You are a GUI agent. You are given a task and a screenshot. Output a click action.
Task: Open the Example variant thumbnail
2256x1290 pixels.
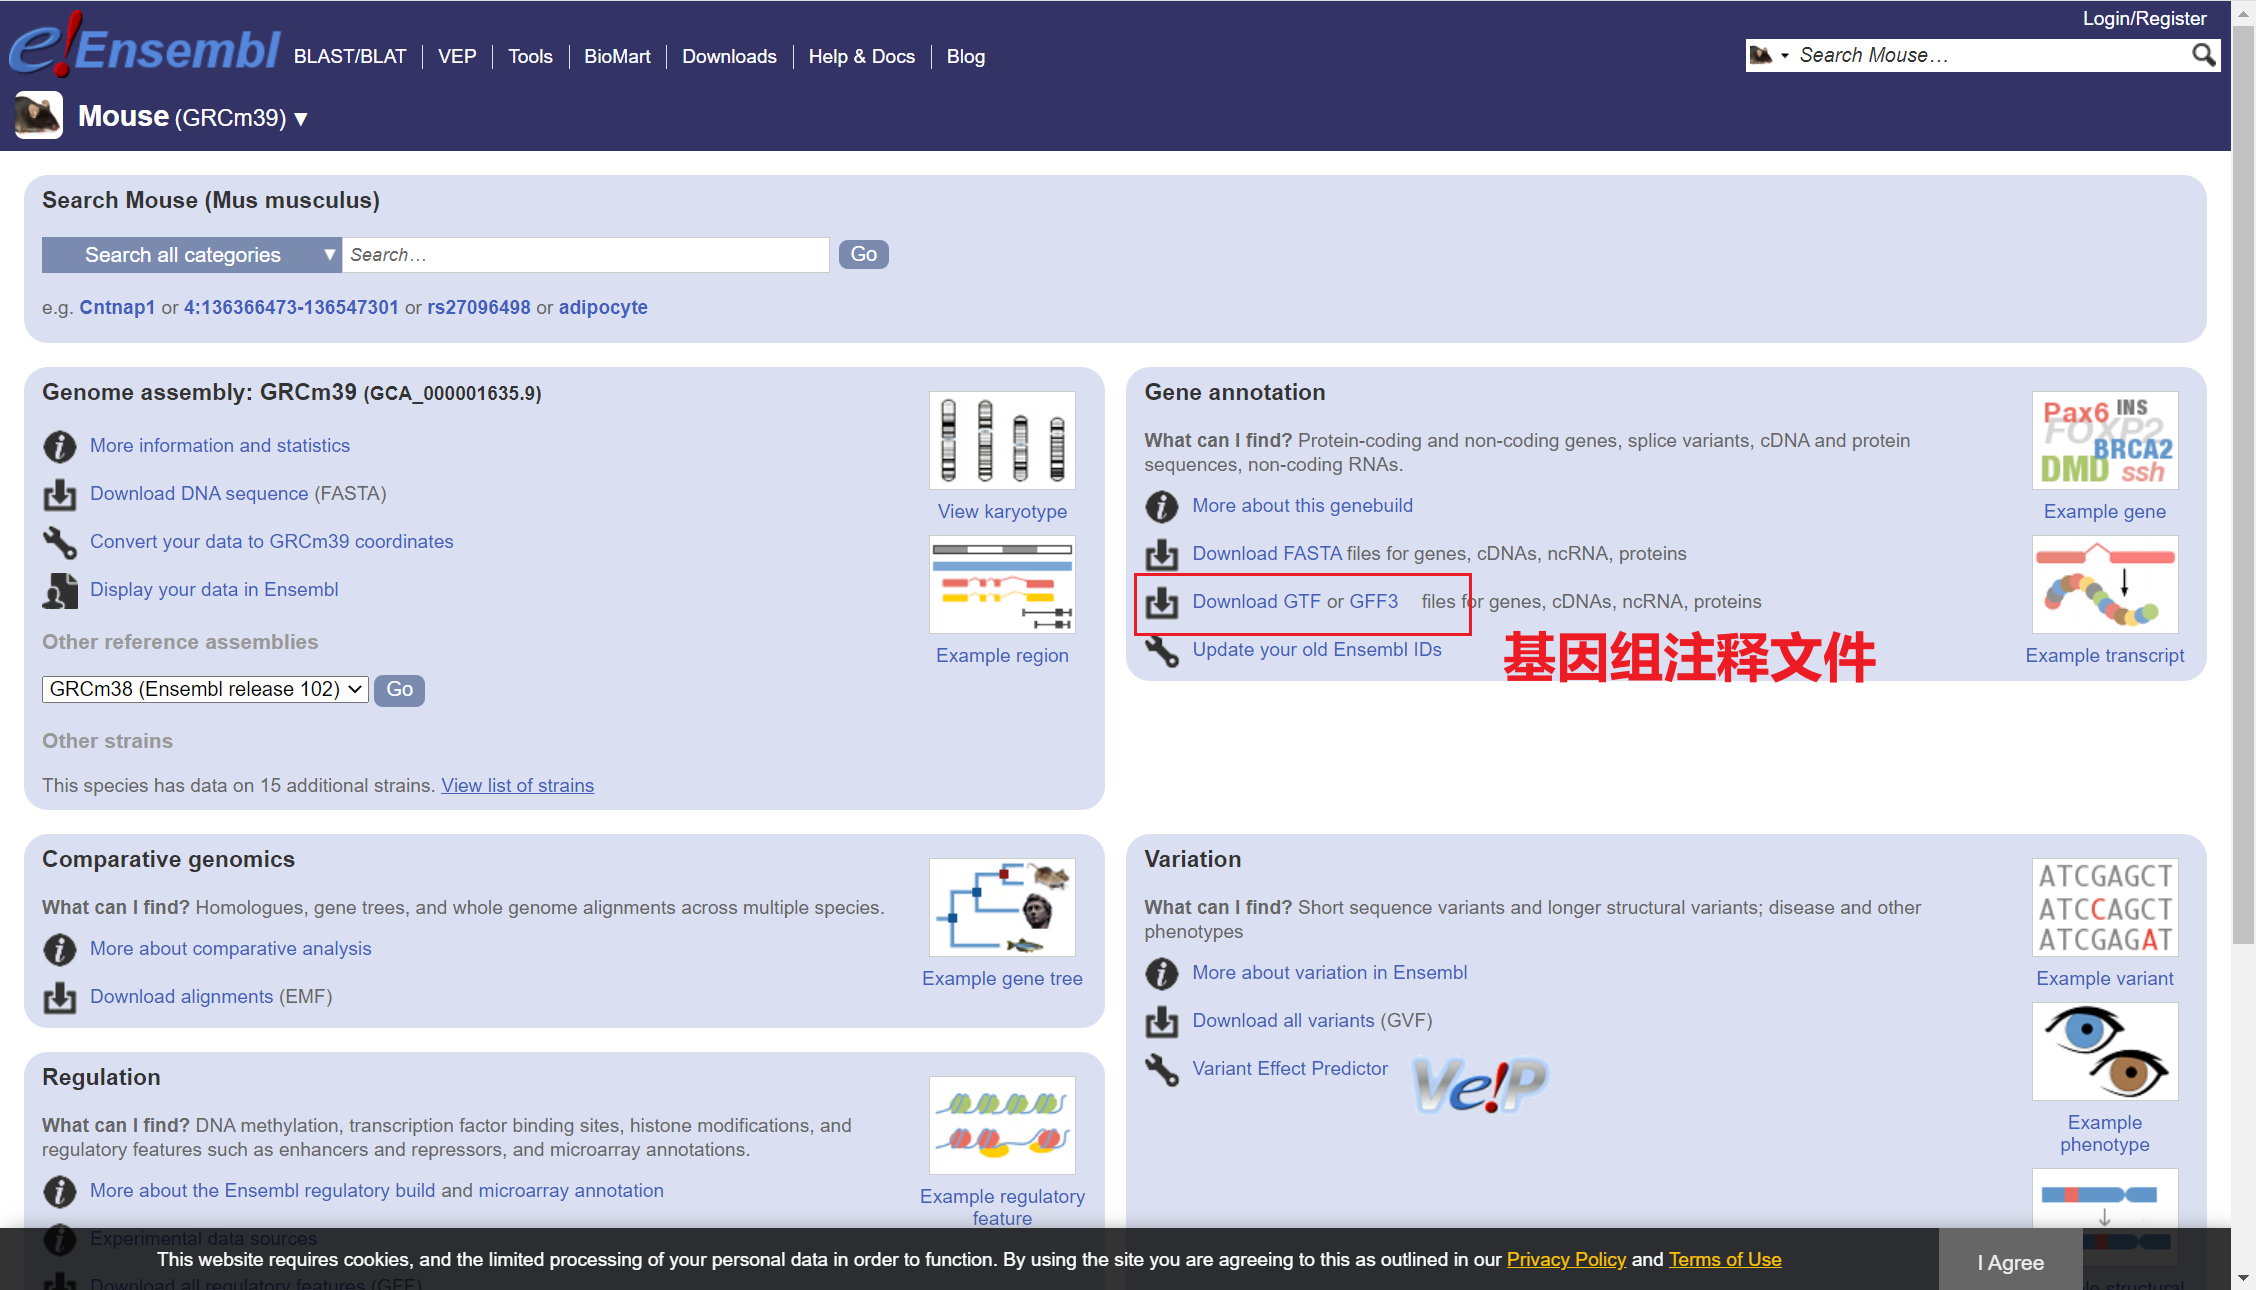point(2105,907)
